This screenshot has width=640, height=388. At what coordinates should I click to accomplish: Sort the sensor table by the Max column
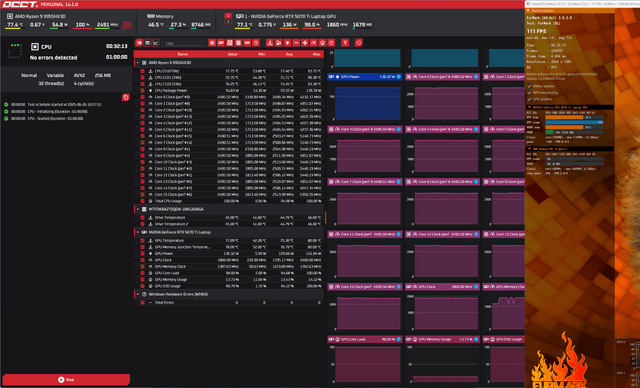coord(316,54)
